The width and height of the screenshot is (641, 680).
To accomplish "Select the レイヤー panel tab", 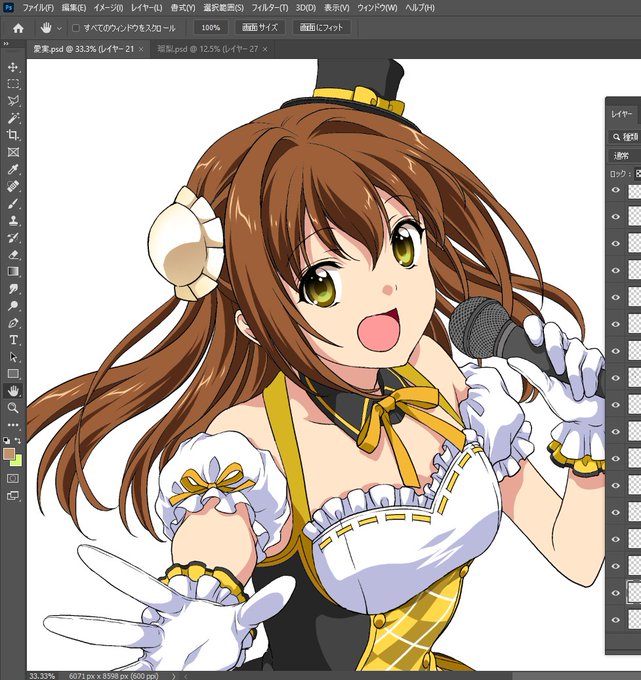I will tap(621, 114).
